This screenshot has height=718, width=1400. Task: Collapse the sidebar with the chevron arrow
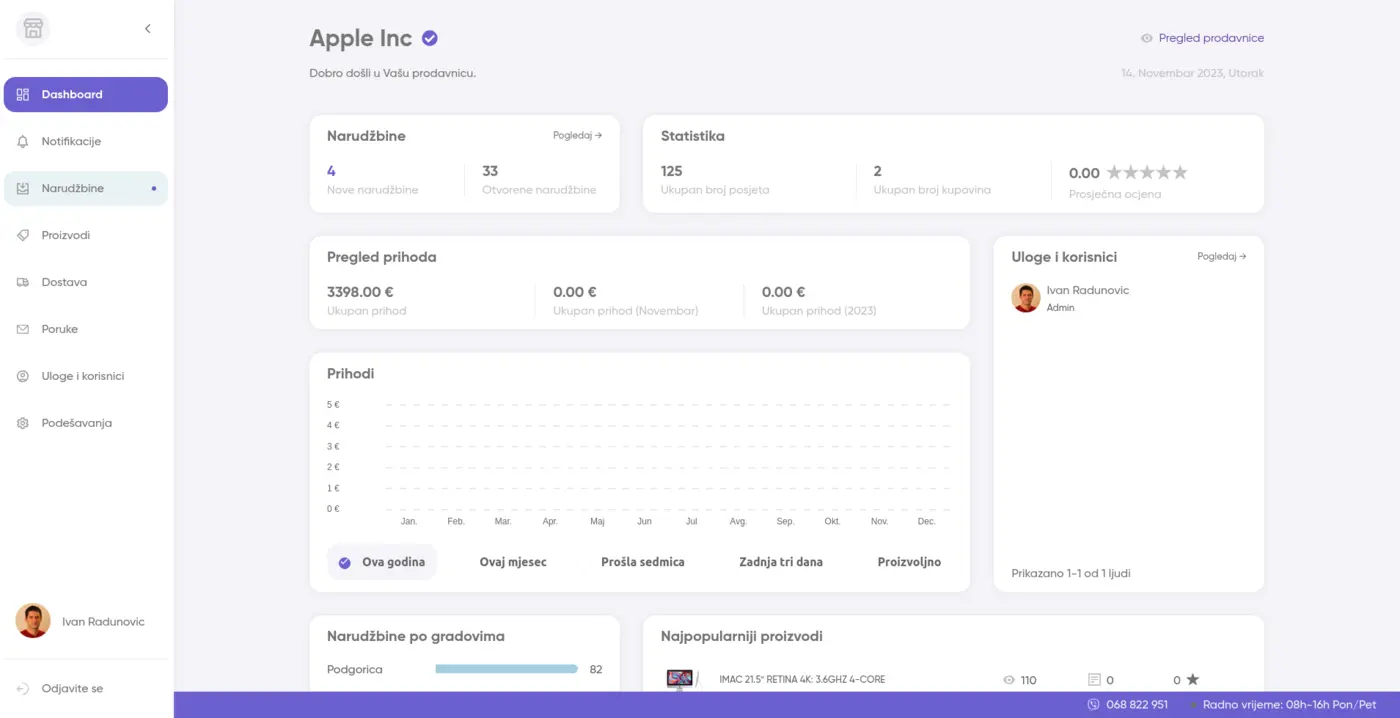148,29
